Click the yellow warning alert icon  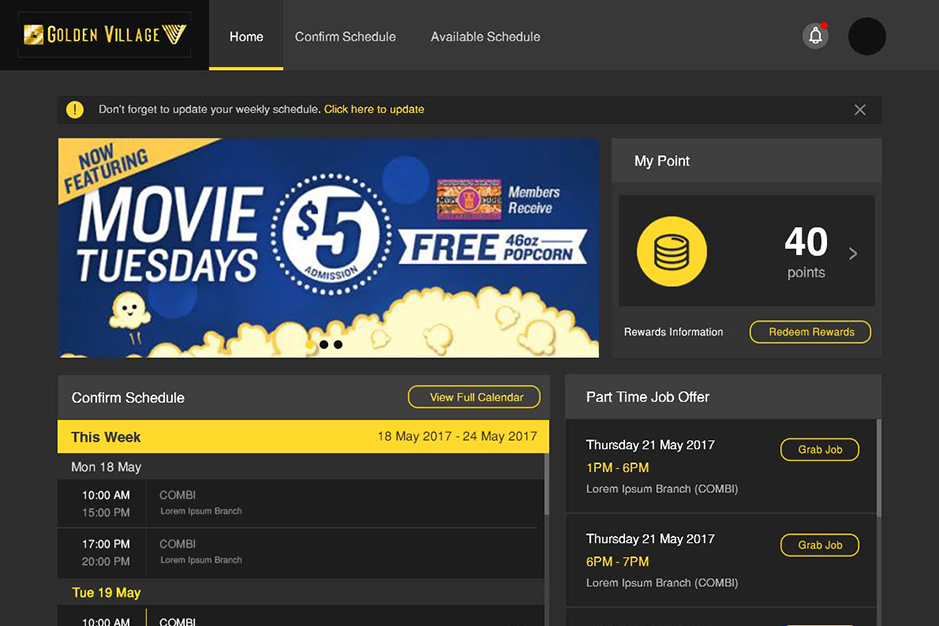pos(75,110)
